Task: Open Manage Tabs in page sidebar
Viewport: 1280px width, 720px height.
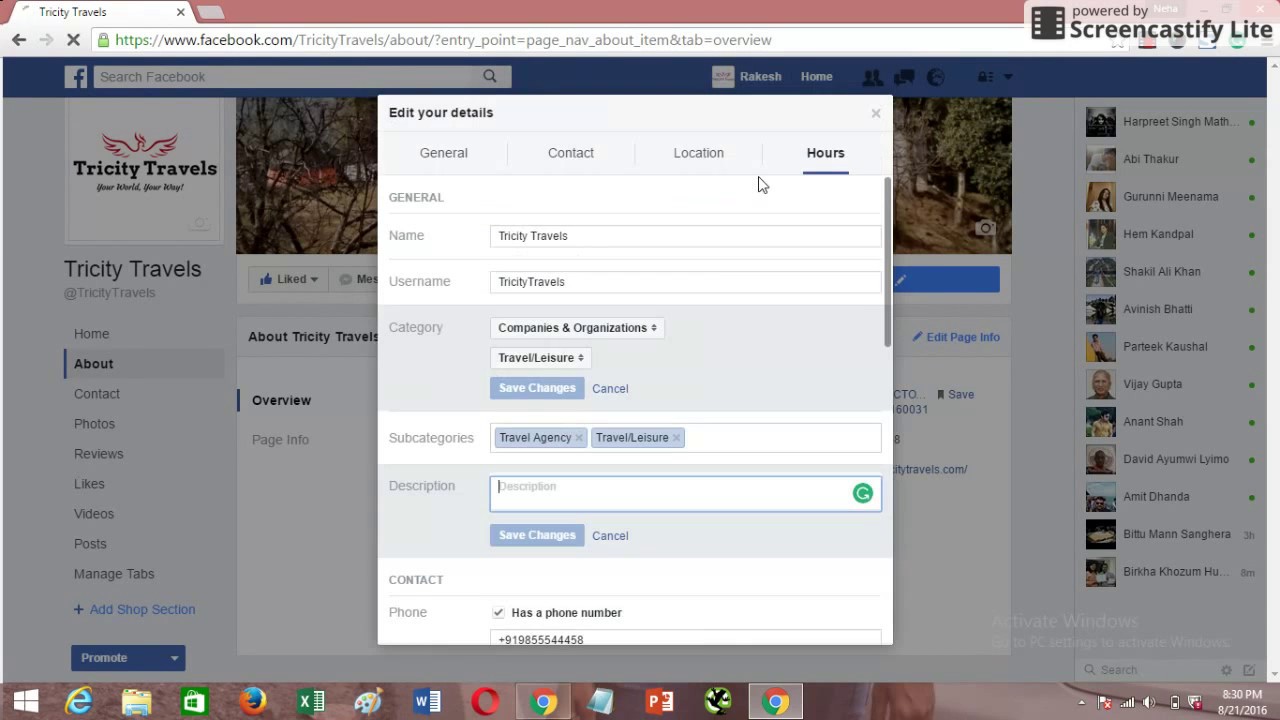Action: (114, 574)
